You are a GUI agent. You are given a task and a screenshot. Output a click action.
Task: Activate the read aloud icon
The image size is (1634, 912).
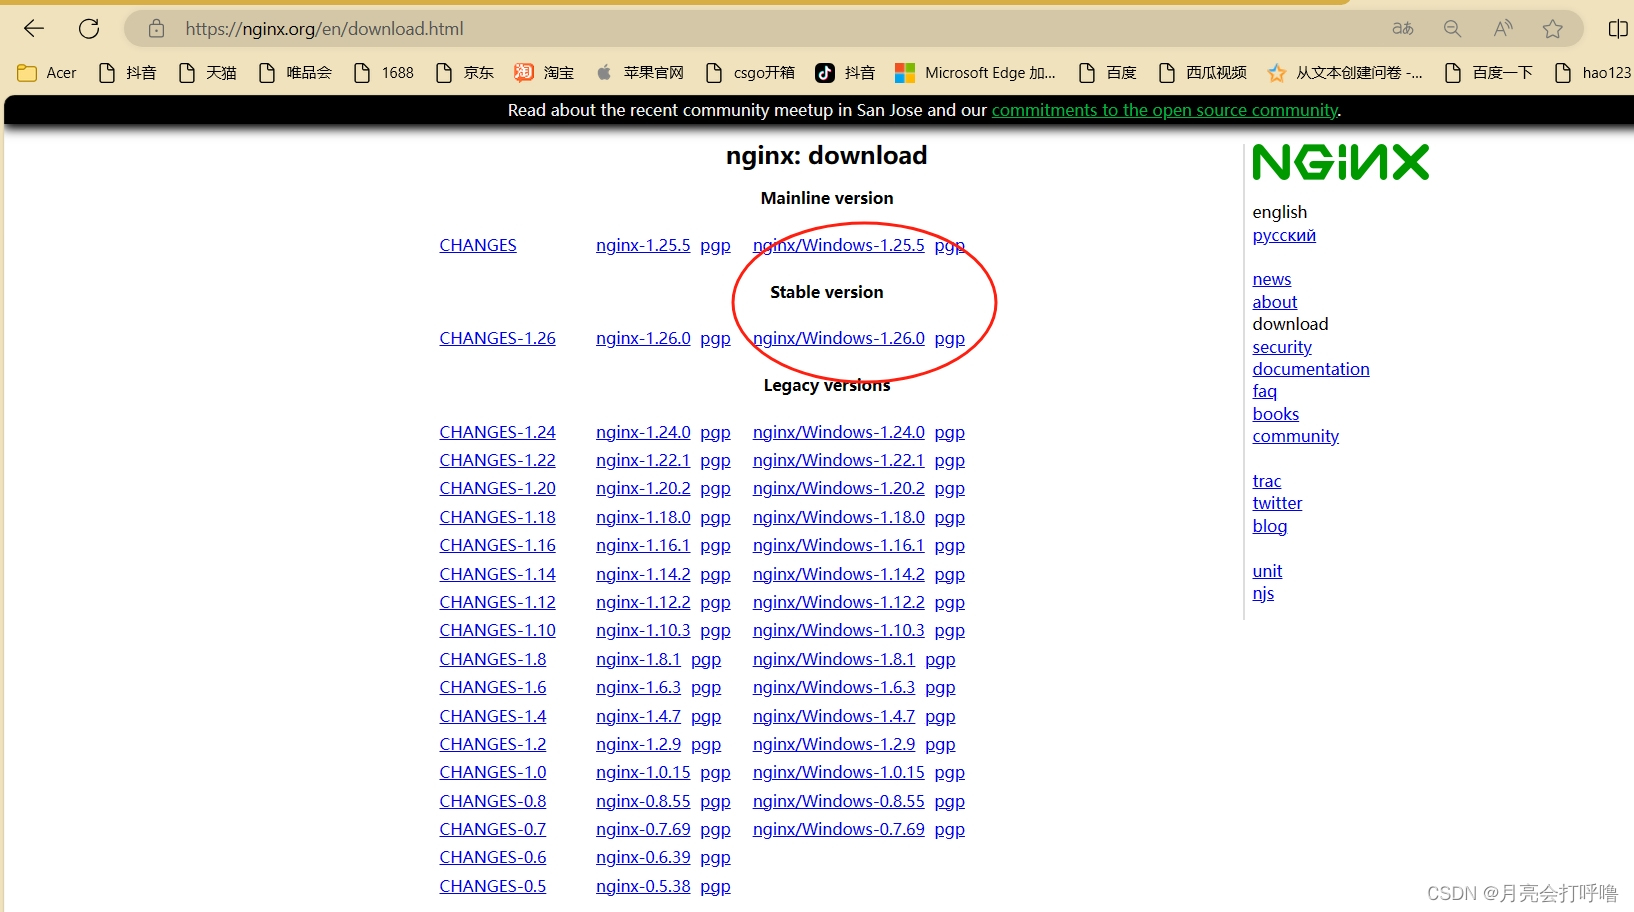[1503, 29]
